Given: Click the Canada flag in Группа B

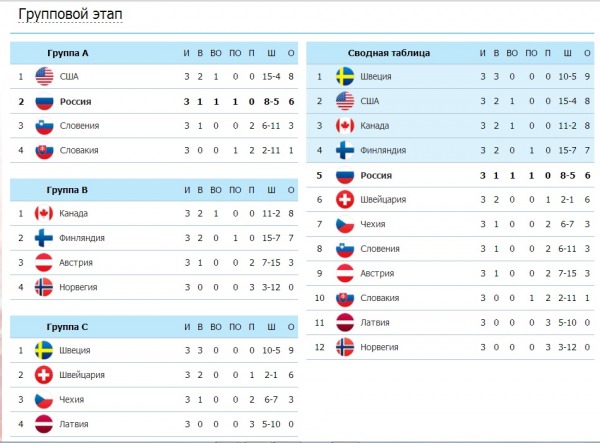Looking at the screenshot, I should pyautogui.click(x=44, y=213).
